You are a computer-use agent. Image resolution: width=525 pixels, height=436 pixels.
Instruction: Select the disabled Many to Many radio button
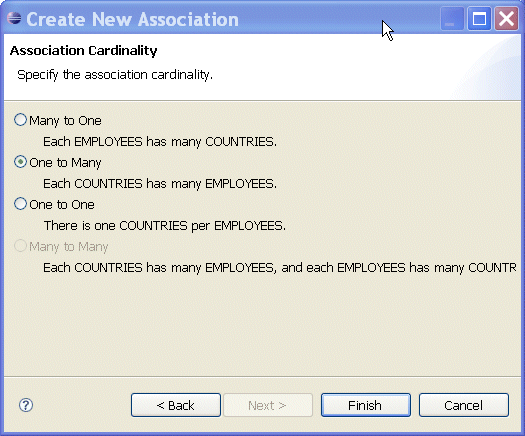coord(20,246)
